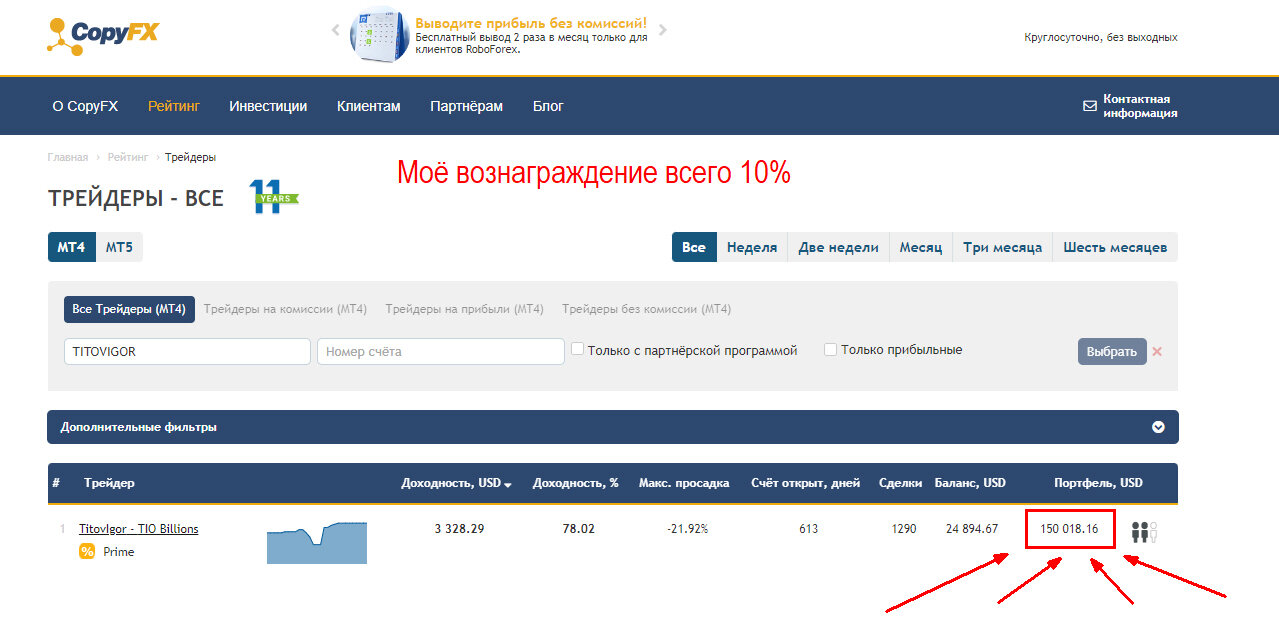Click the red X clear filter icon
Viewport: 1279px width, 621px height.
click(x=1157, y=352)
